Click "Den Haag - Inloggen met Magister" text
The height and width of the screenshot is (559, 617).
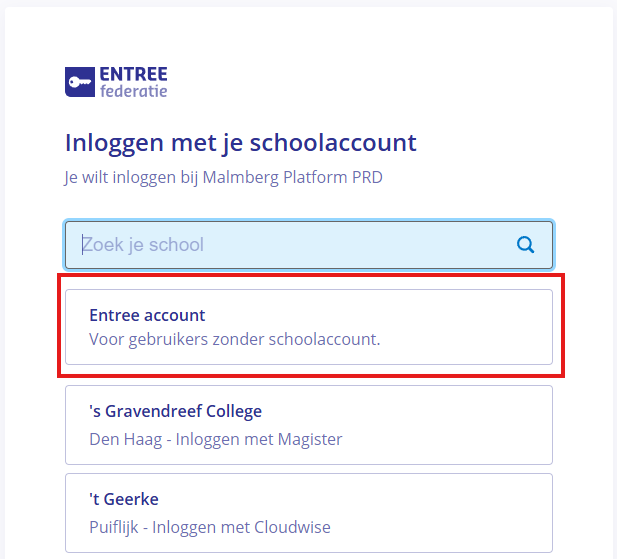[216, 439]
